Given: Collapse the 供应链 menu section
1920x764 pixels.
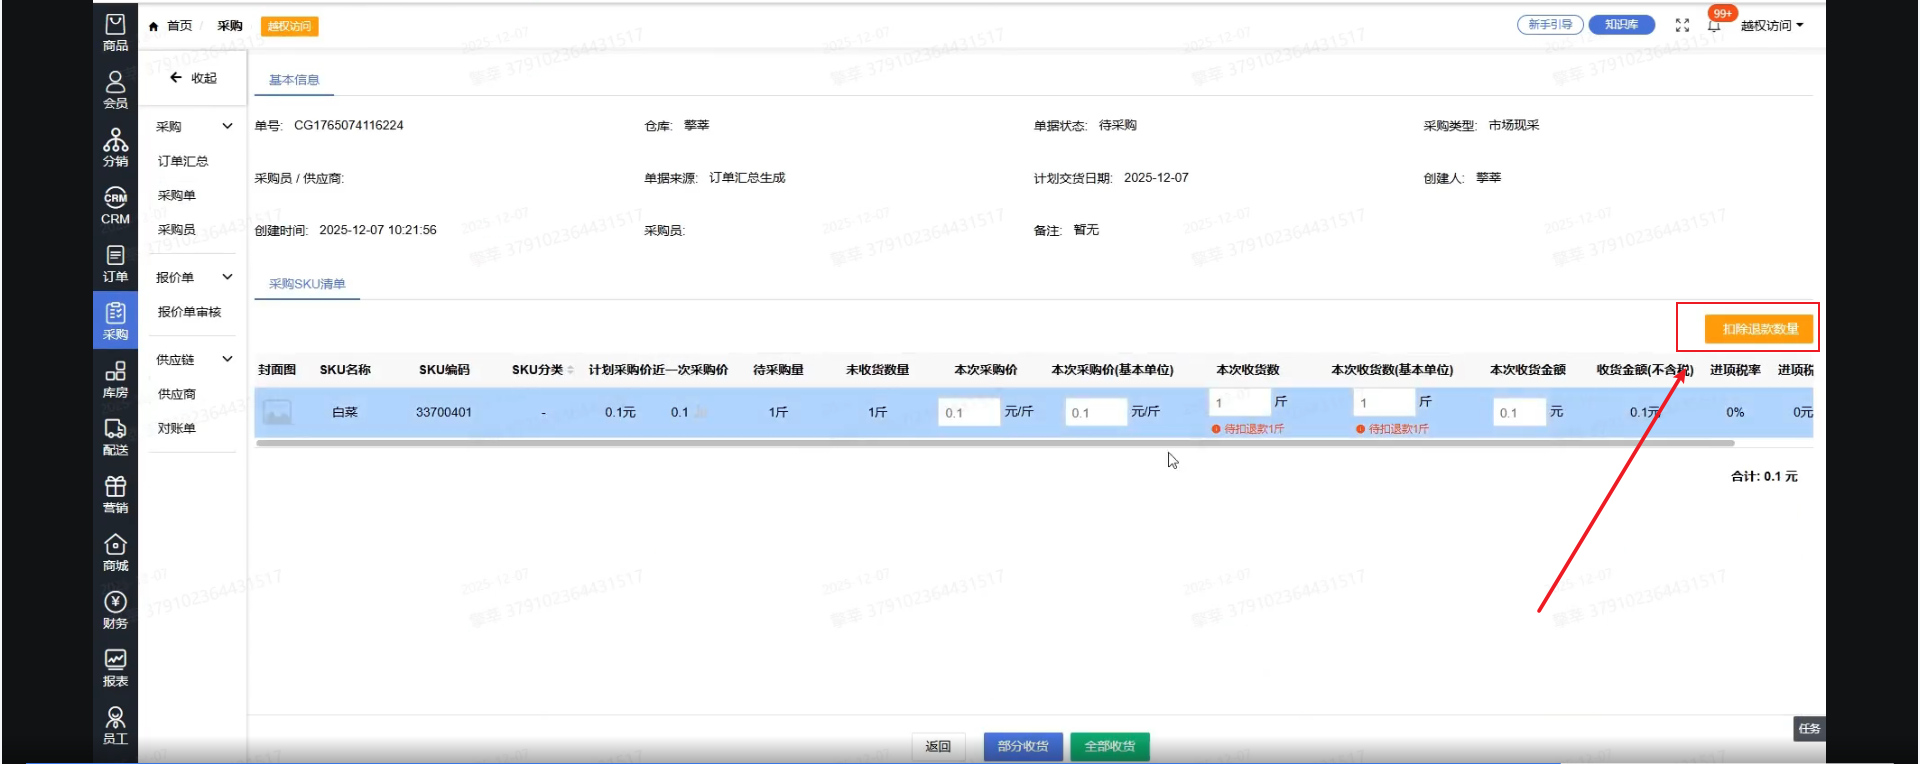Looking at the screenshot, I should point(227,359).
